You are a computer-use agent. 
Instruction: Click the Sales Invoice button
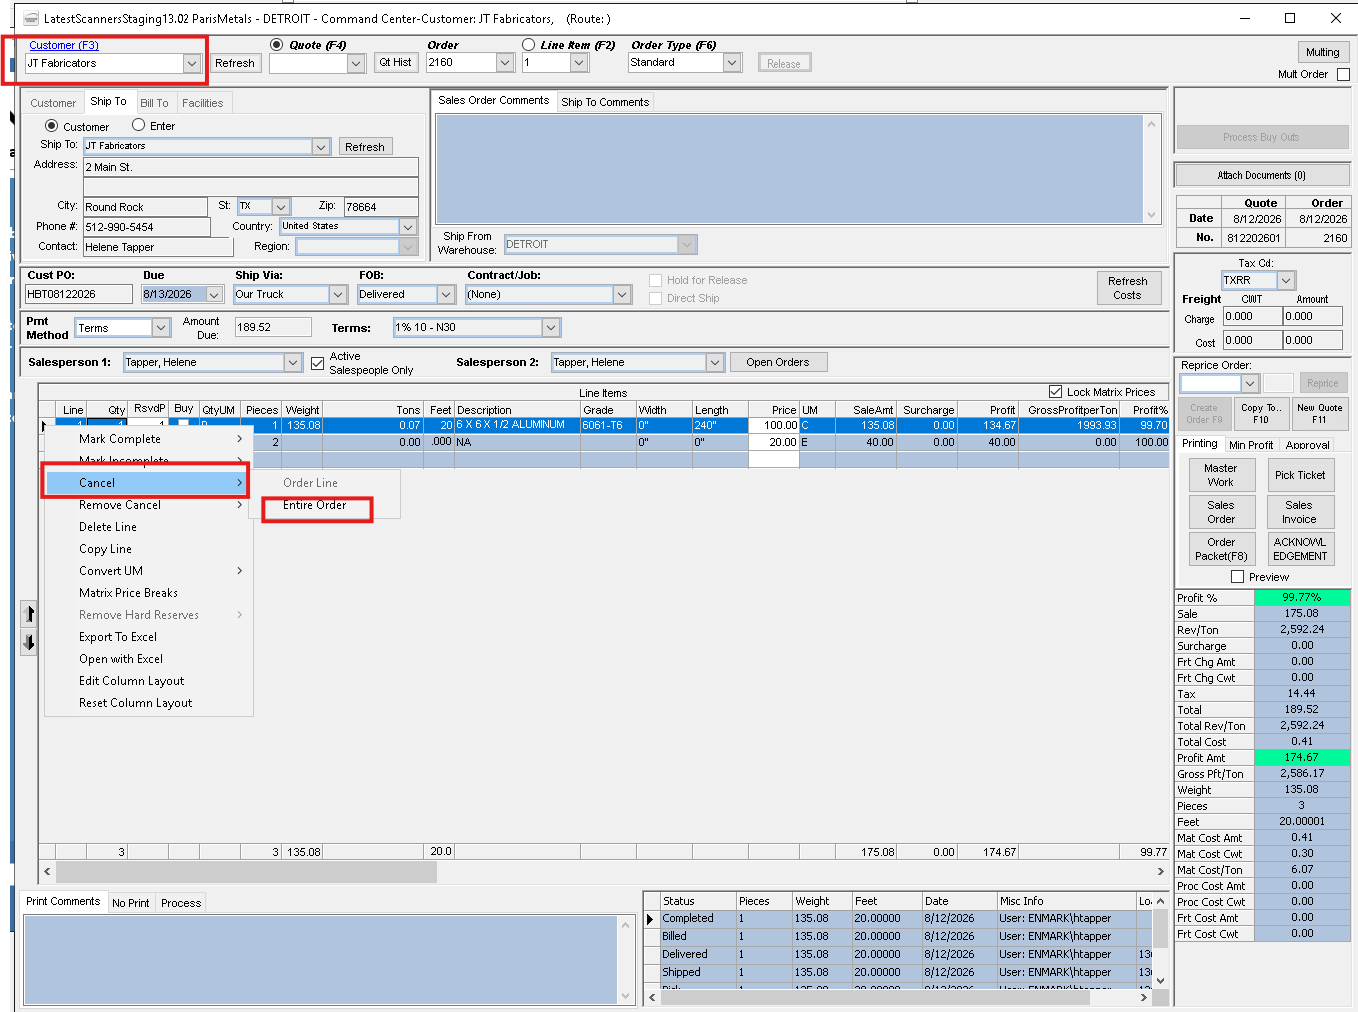pyautogui.click(x=1300, y=512)
